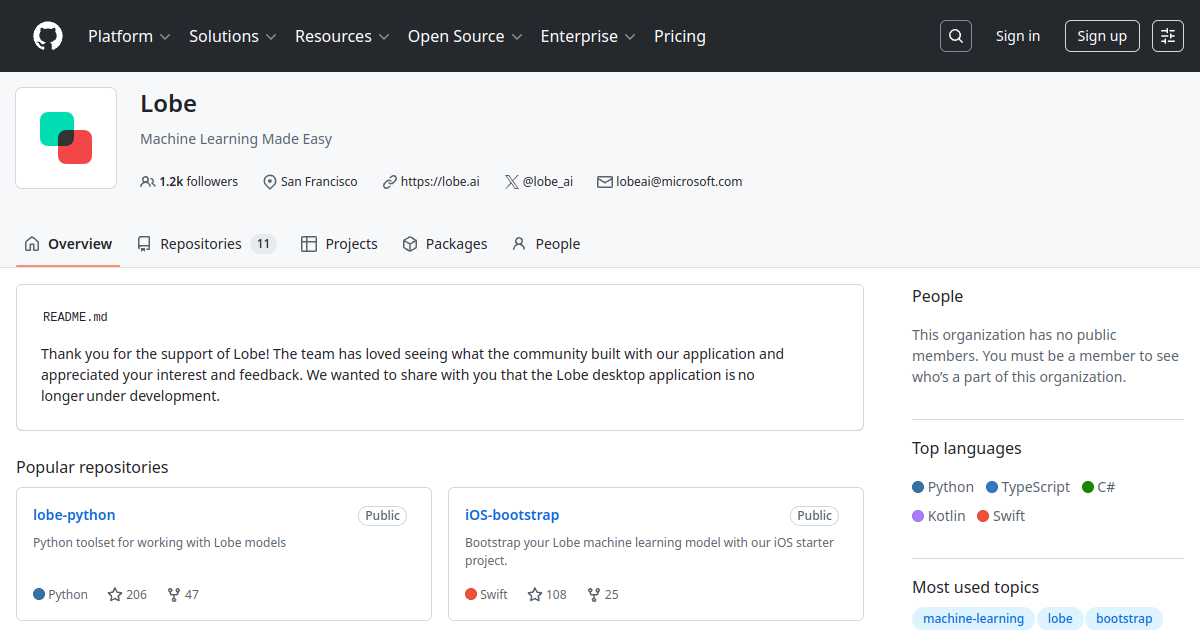
Task: Switch to the Repositories tab
Action: point(205,244)
